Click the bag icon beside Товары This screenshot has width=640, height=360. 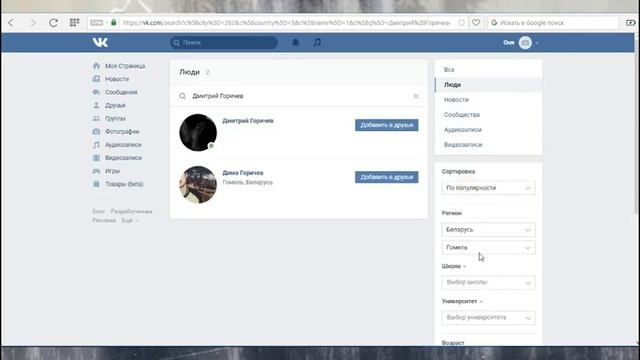(x=96, y=184)
